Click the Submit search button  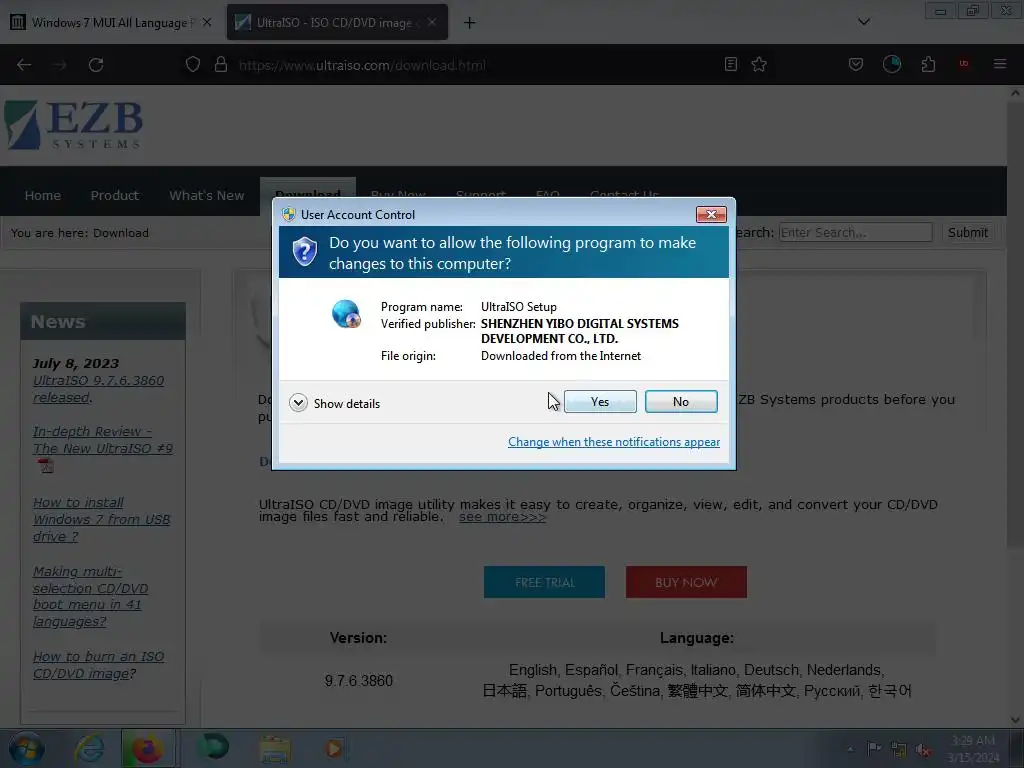pyautogui.click(x=968, y=232)
